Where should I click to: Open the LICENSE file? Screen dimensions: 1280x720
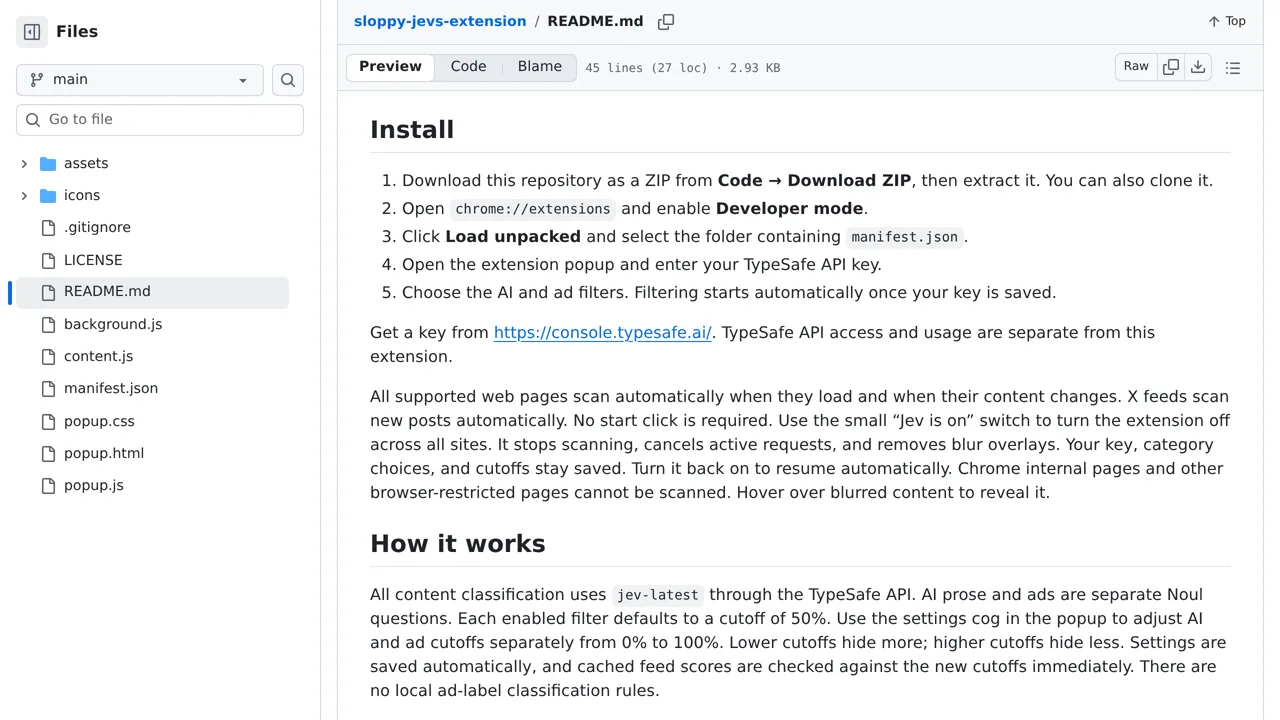[x=93, y=260]
